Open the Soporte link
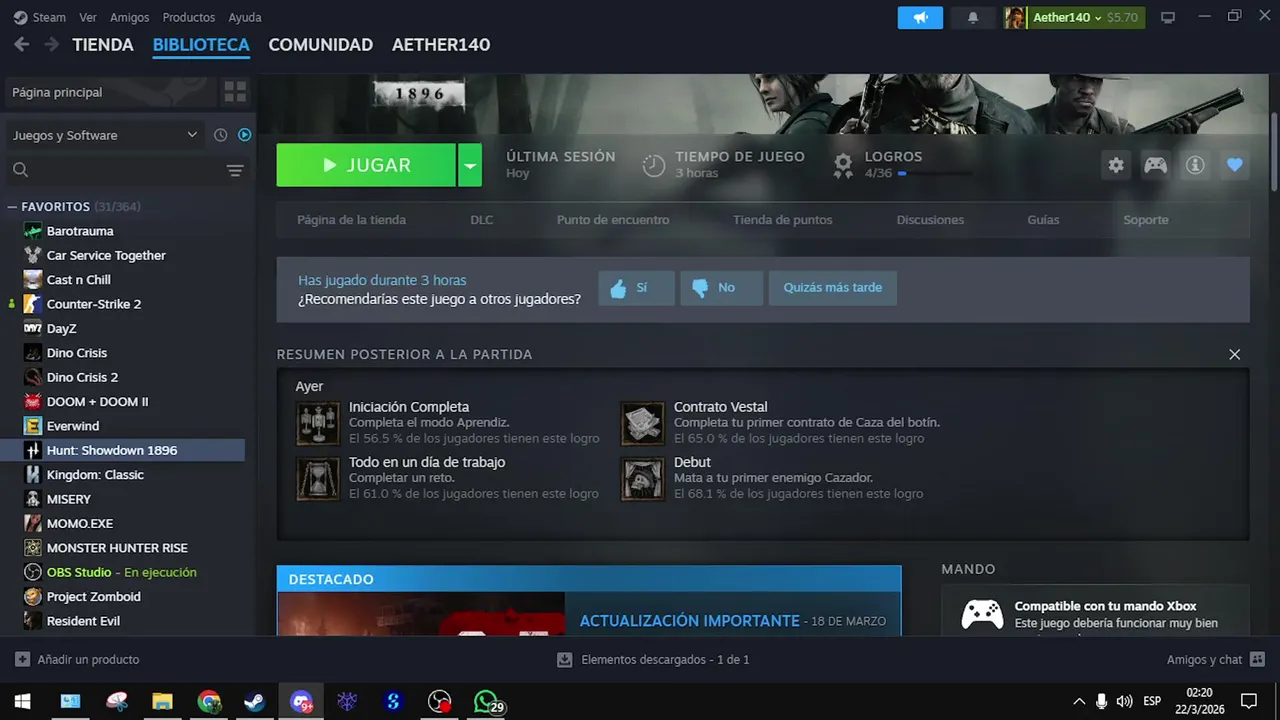Viewport: 1280px width, 720px height. coord(1146,220)
